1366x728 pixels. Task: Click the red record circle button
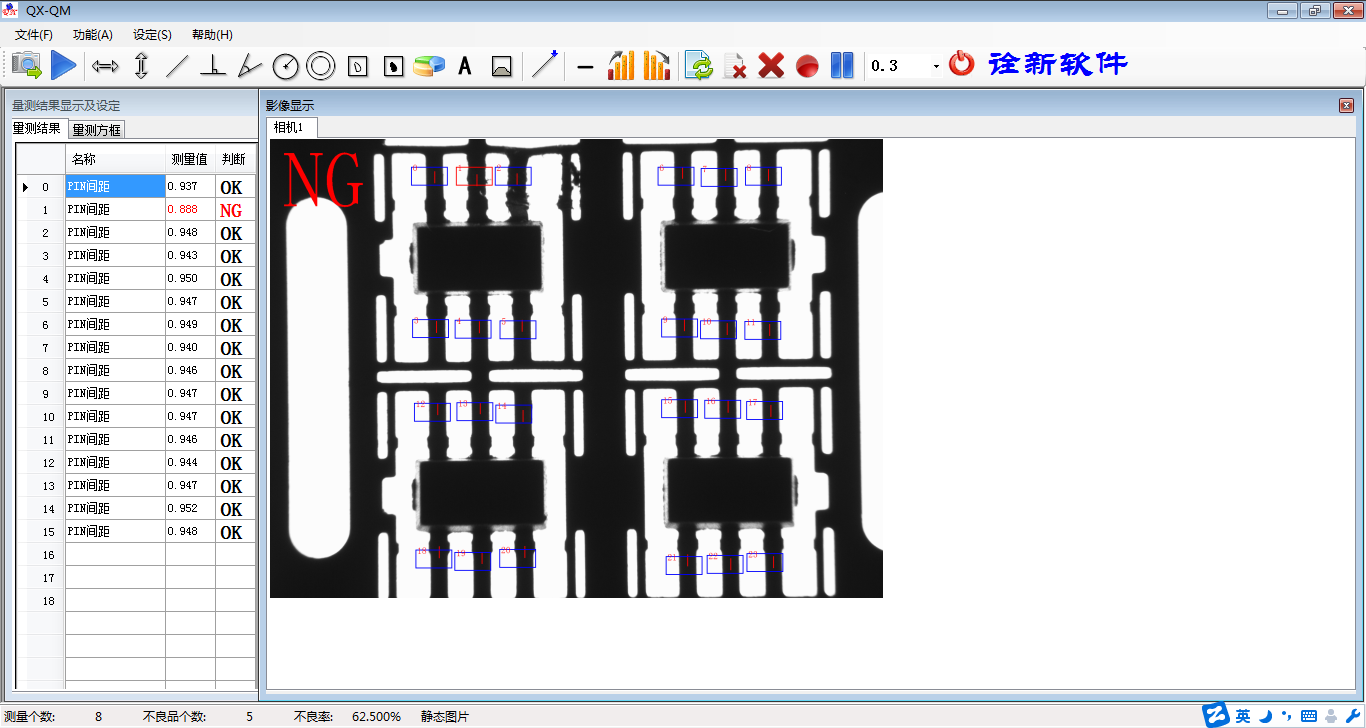coord(807,66)
